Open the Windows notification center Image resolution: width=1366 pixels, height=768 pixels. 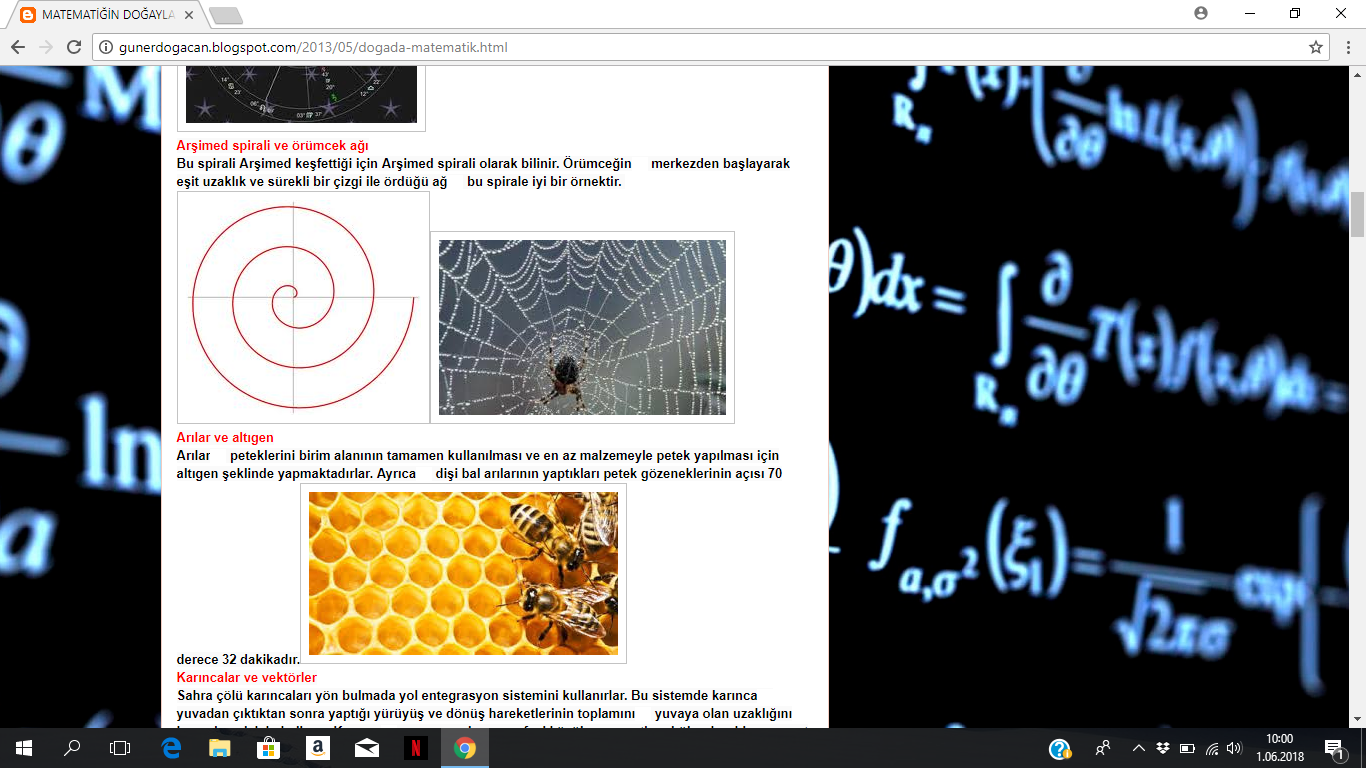pos(1333,748)
